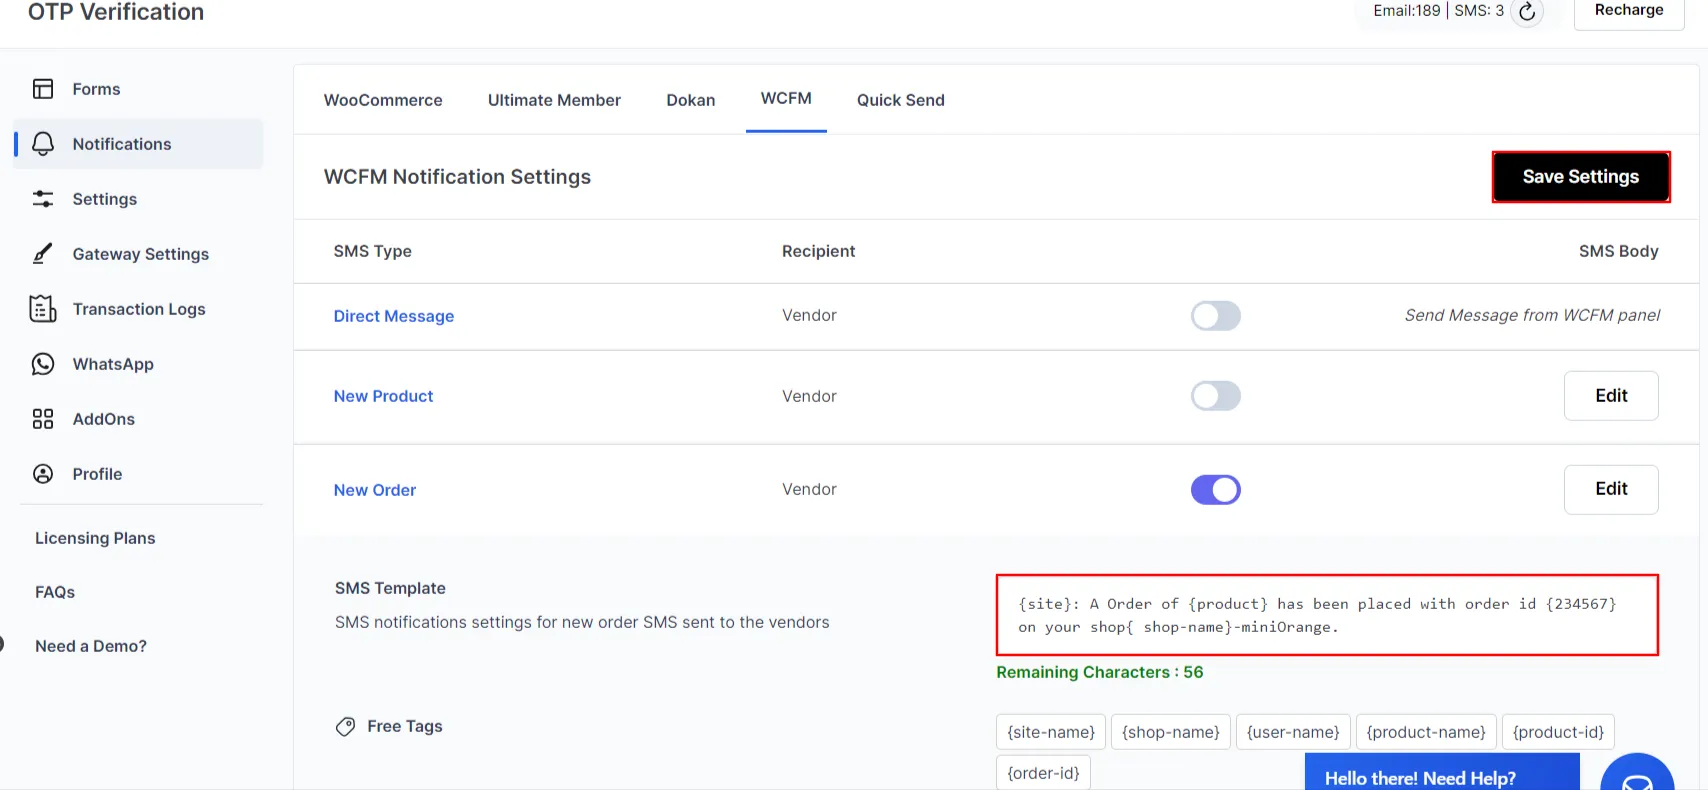This screenshot has width=1708, height=790.
Task: Open the Gateway Settings menu label
Action: pos(141,254)
